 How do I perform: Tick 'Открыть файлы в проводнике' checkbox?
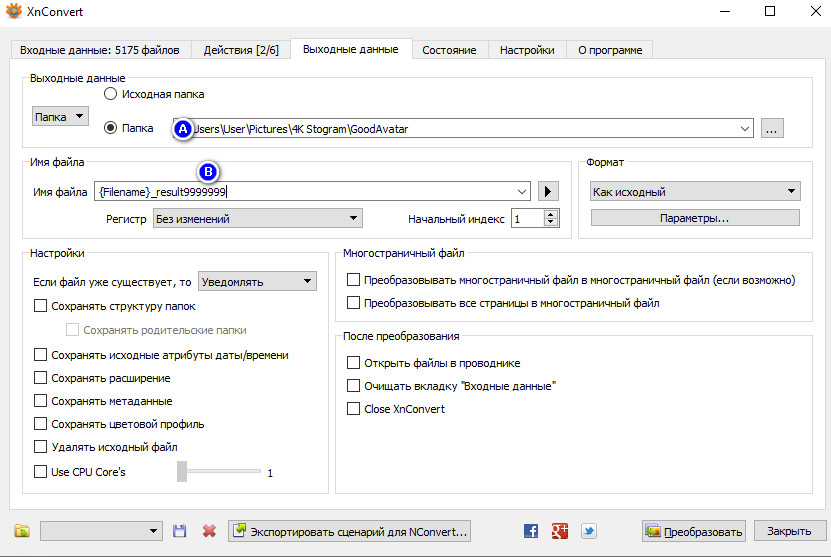(x=353, y=363)
